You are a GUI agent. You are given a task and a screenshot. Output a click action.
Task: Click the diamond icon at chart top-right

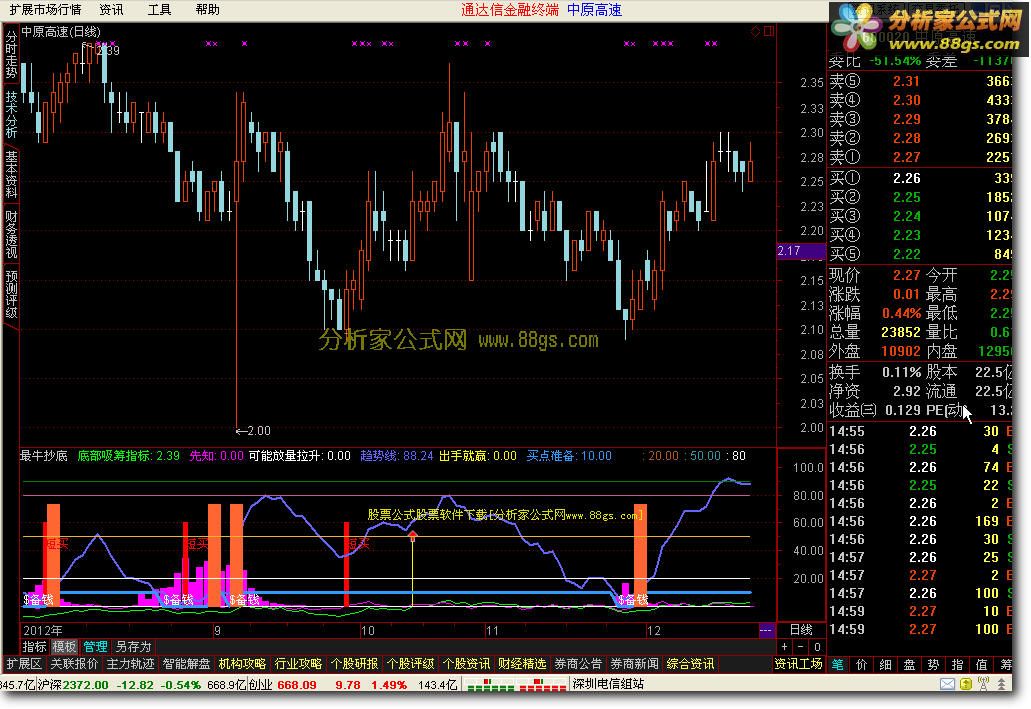(755, 31)
